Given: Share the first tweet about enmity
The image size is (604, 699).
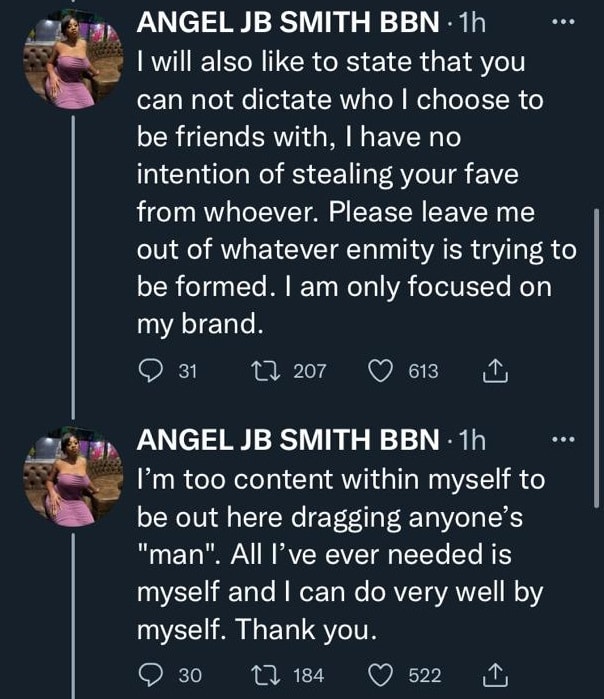Looking at the screenshot, I should coord(496,372).
